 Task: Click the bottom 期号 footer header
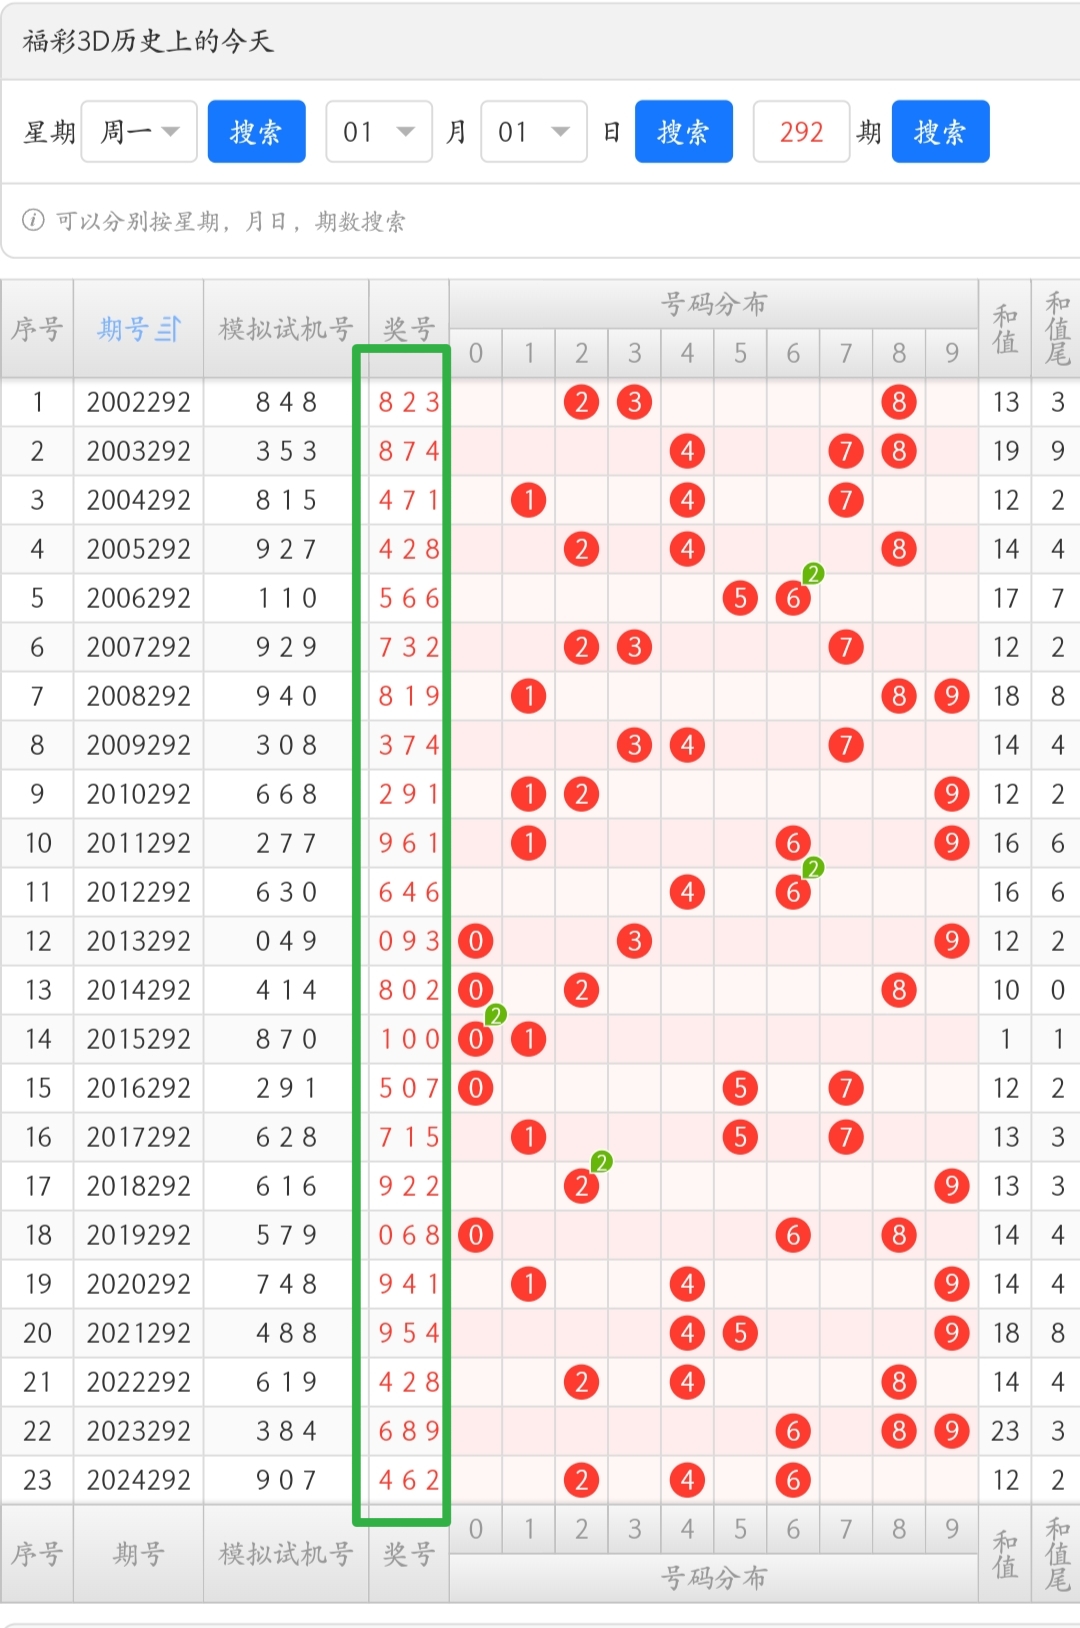(138, 1554)
